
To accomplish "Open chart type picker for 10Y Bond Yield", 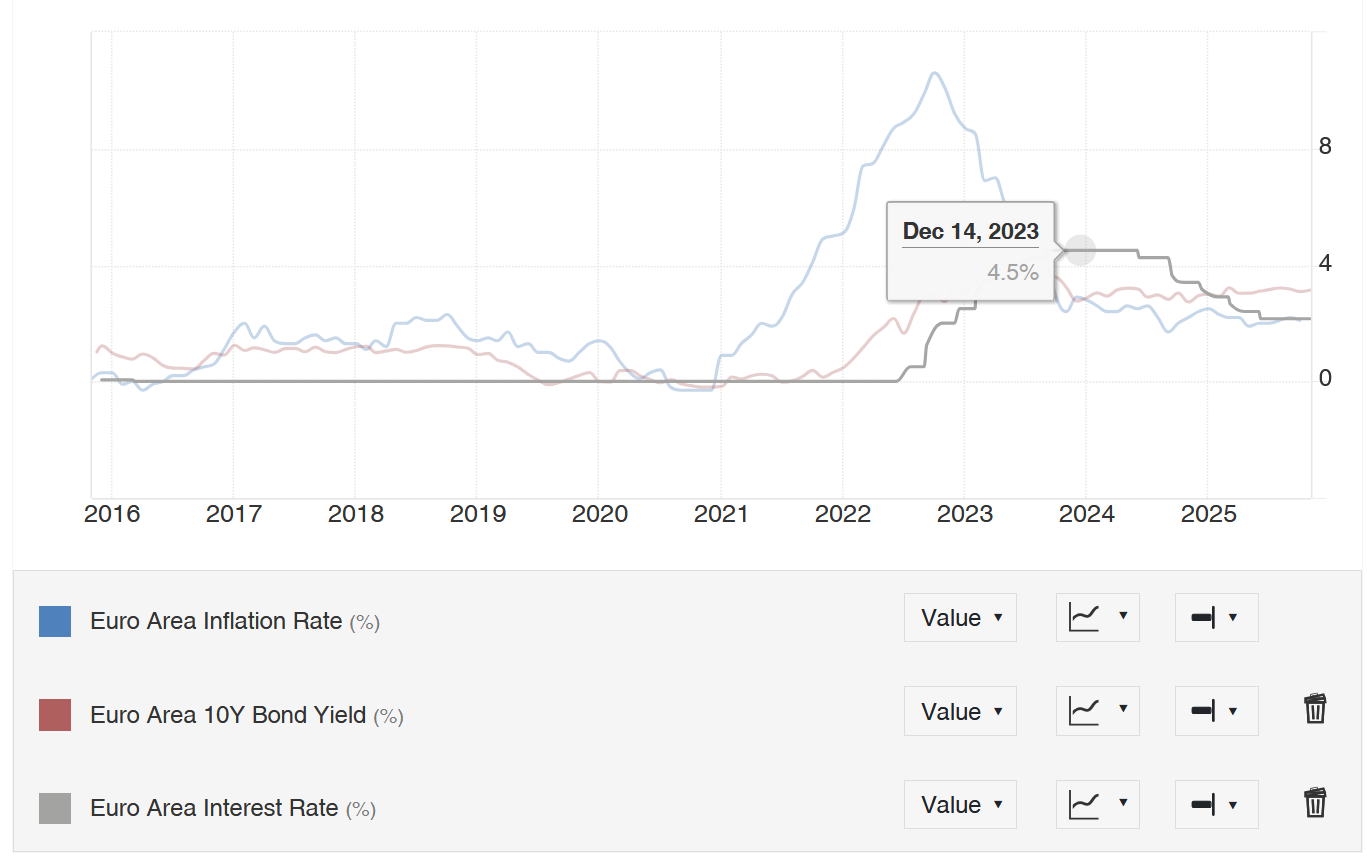I will (x=1097, y=711).
